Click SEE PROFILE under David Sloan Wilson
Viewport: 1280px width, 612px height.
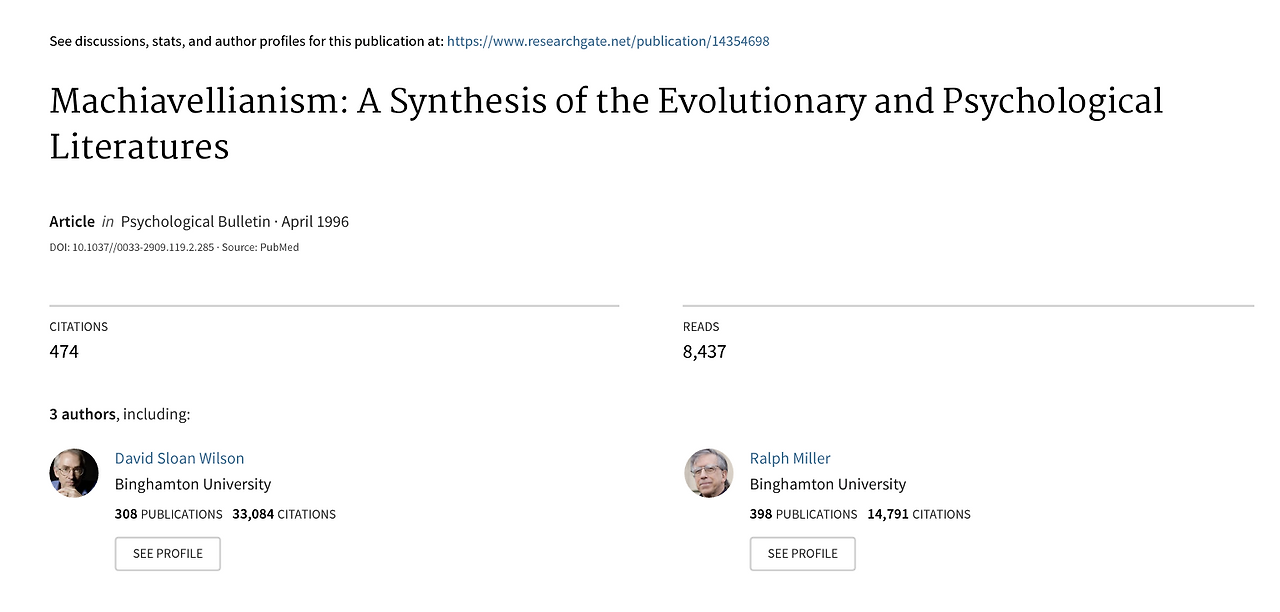pyautogui.click(x=168, y=553)
